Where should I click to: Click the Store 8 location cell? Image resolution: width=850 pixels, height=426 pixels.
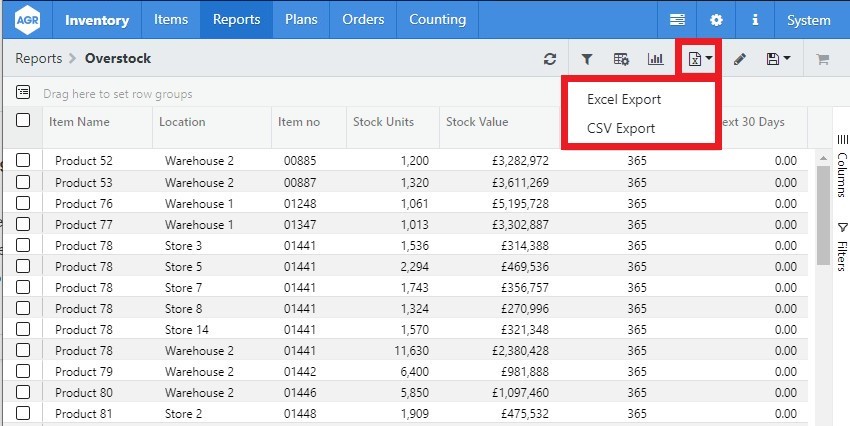183,309
